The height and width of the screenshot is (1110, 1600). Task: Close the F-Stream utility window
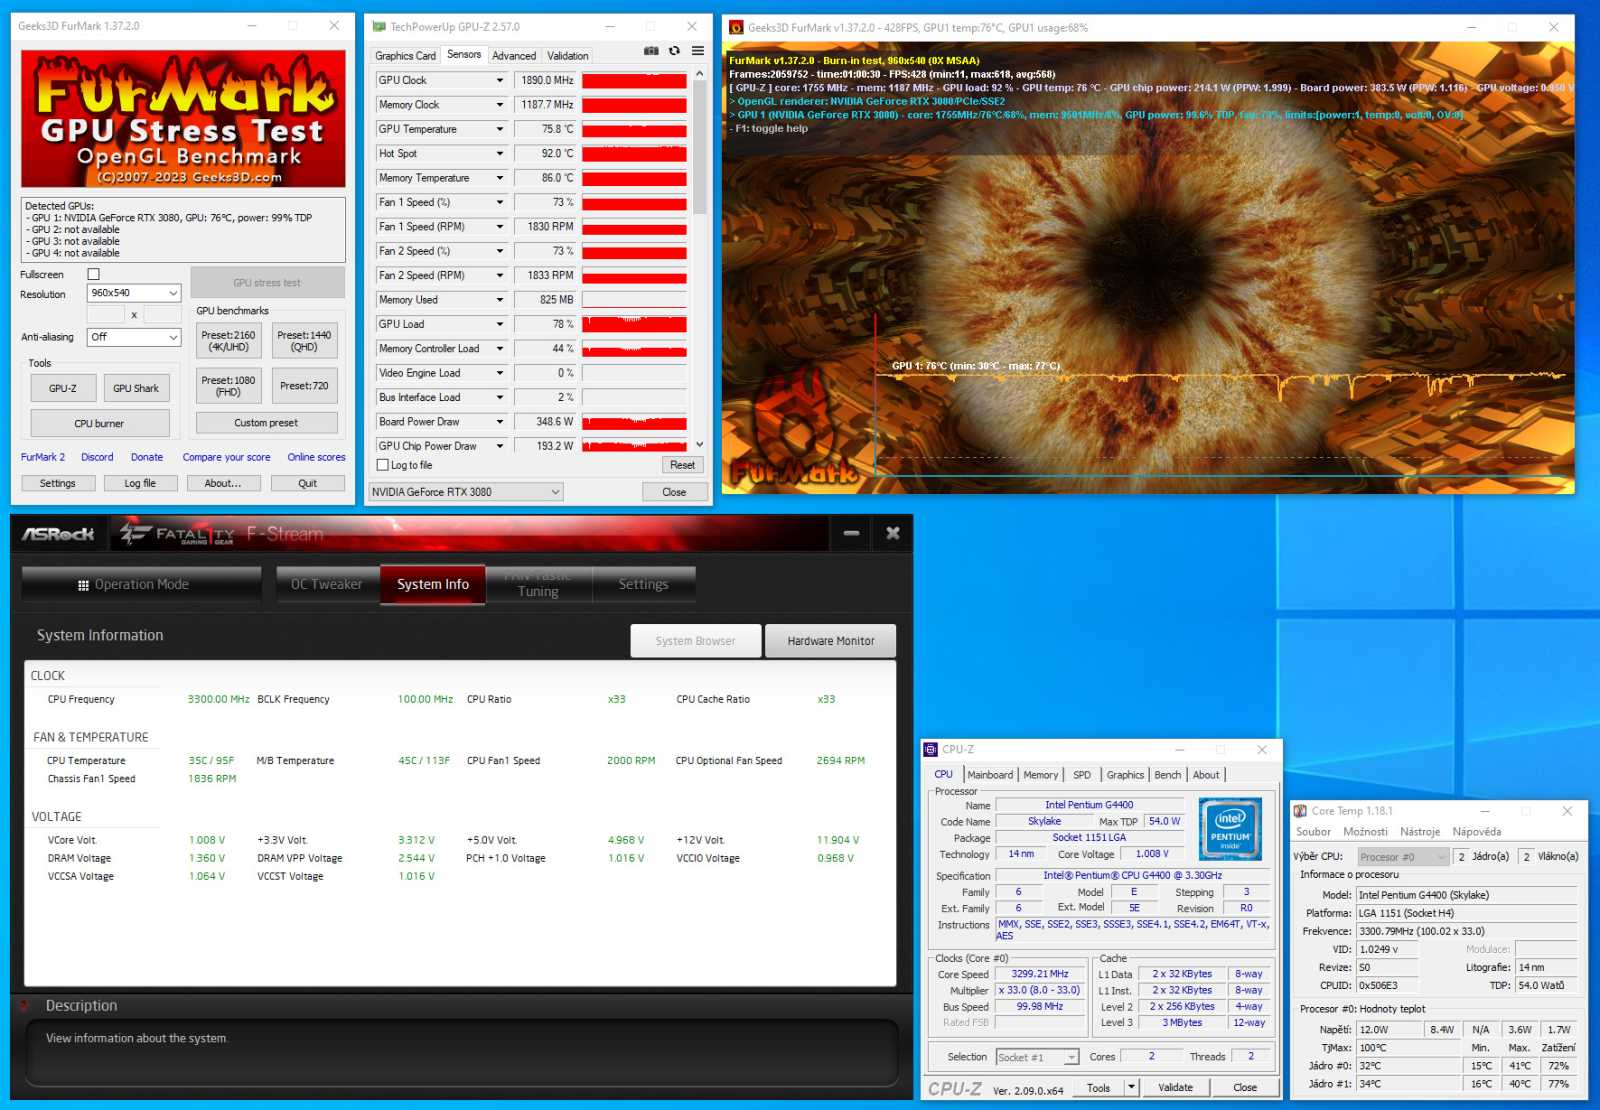[x=893, y=534]
